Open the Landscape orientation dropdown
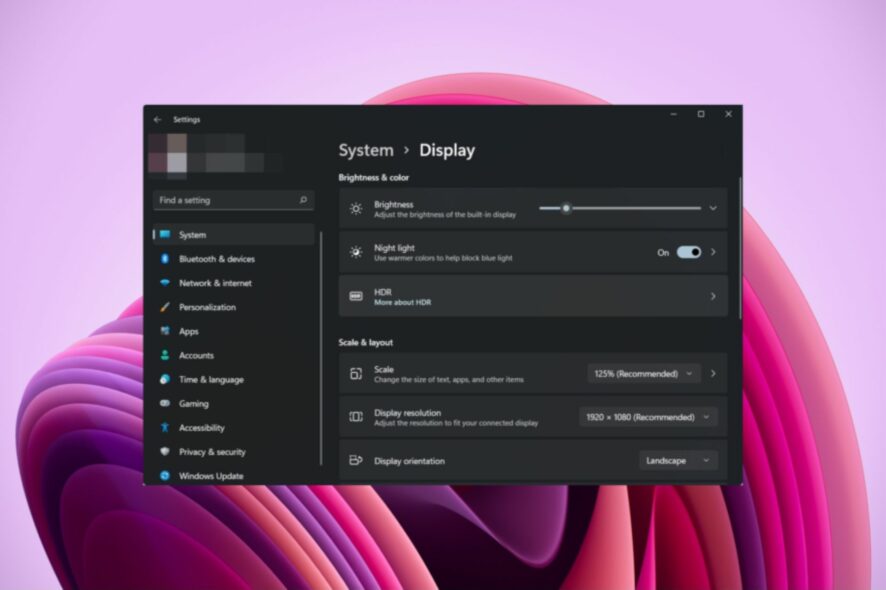The width and height of the screenshot is (886, 590). click(x=677, y=461)
